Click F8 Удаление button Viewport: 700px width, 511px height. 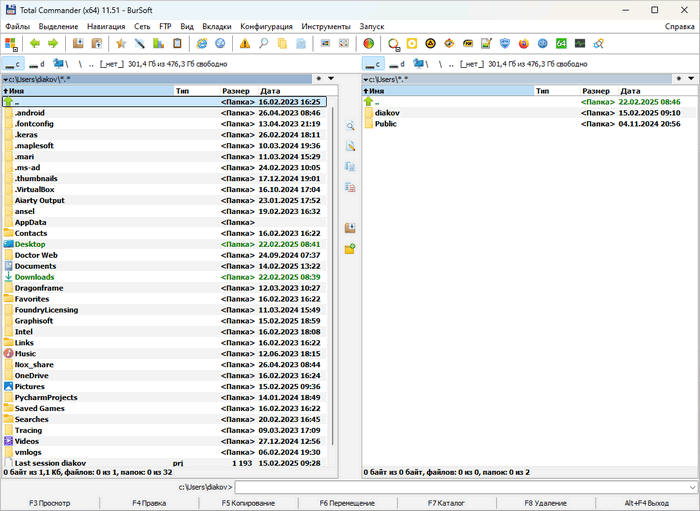pos(546,503)
